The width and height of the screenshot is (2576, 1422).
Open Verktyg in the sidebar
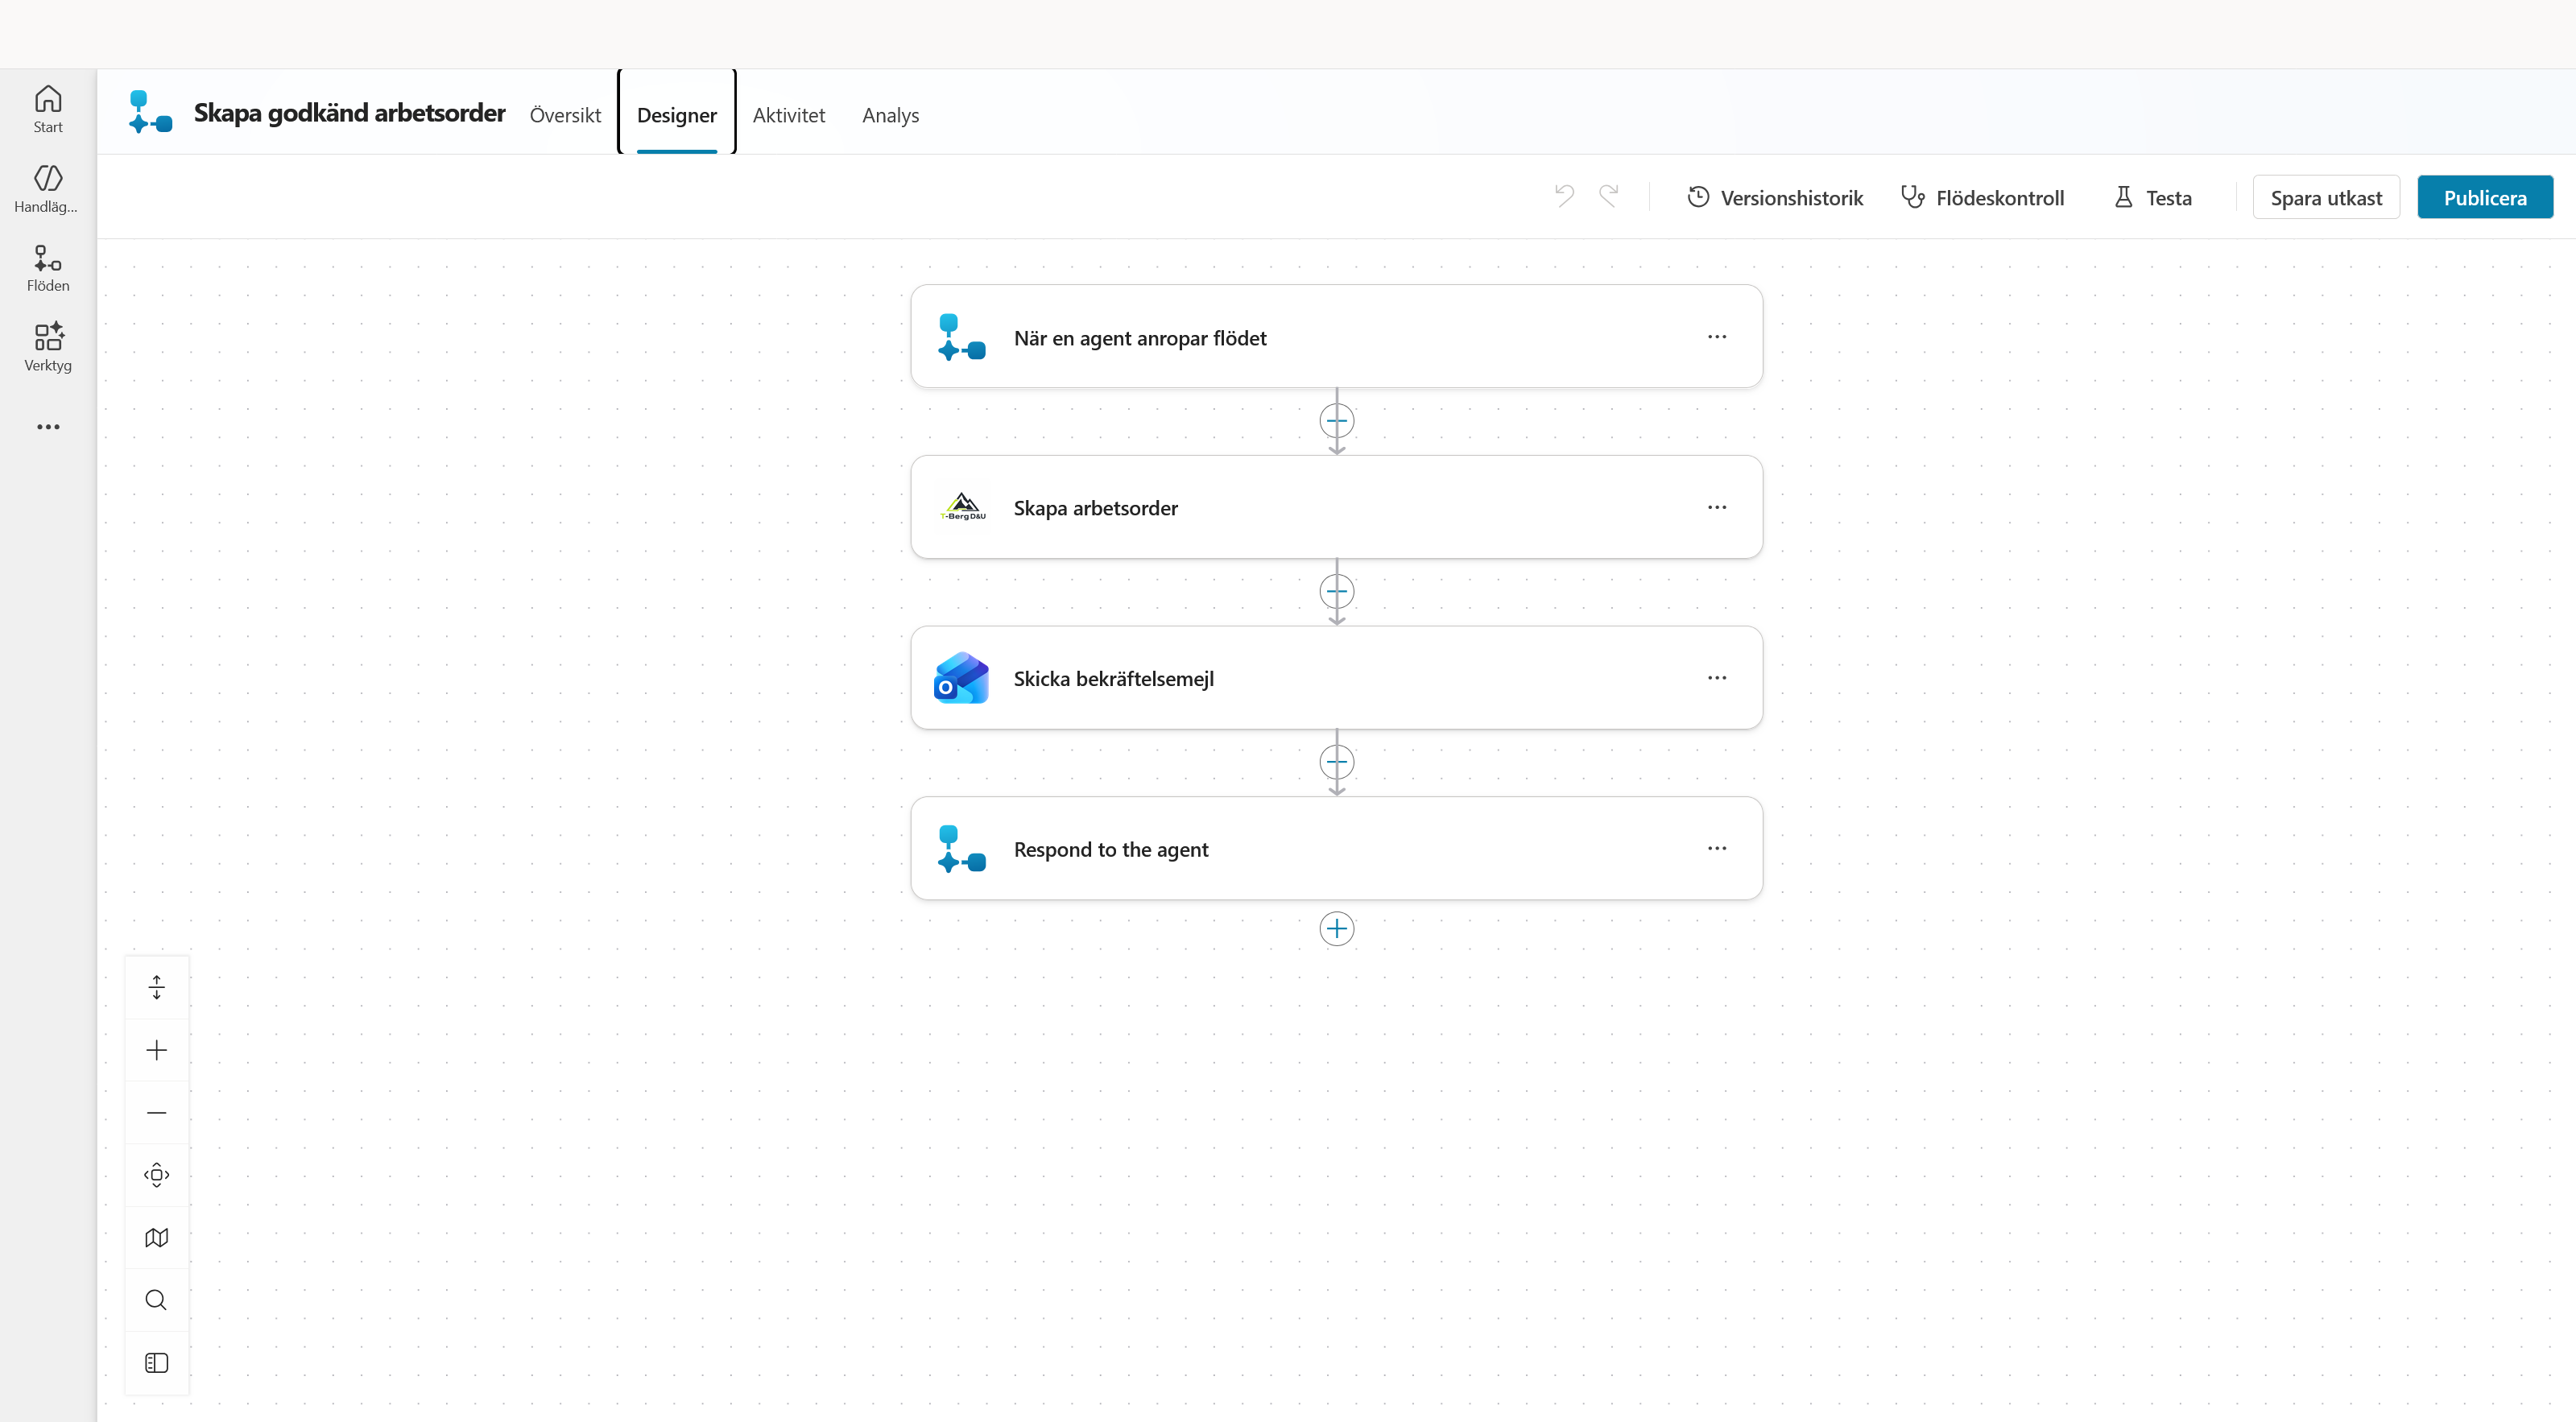[x=48, y=347]
